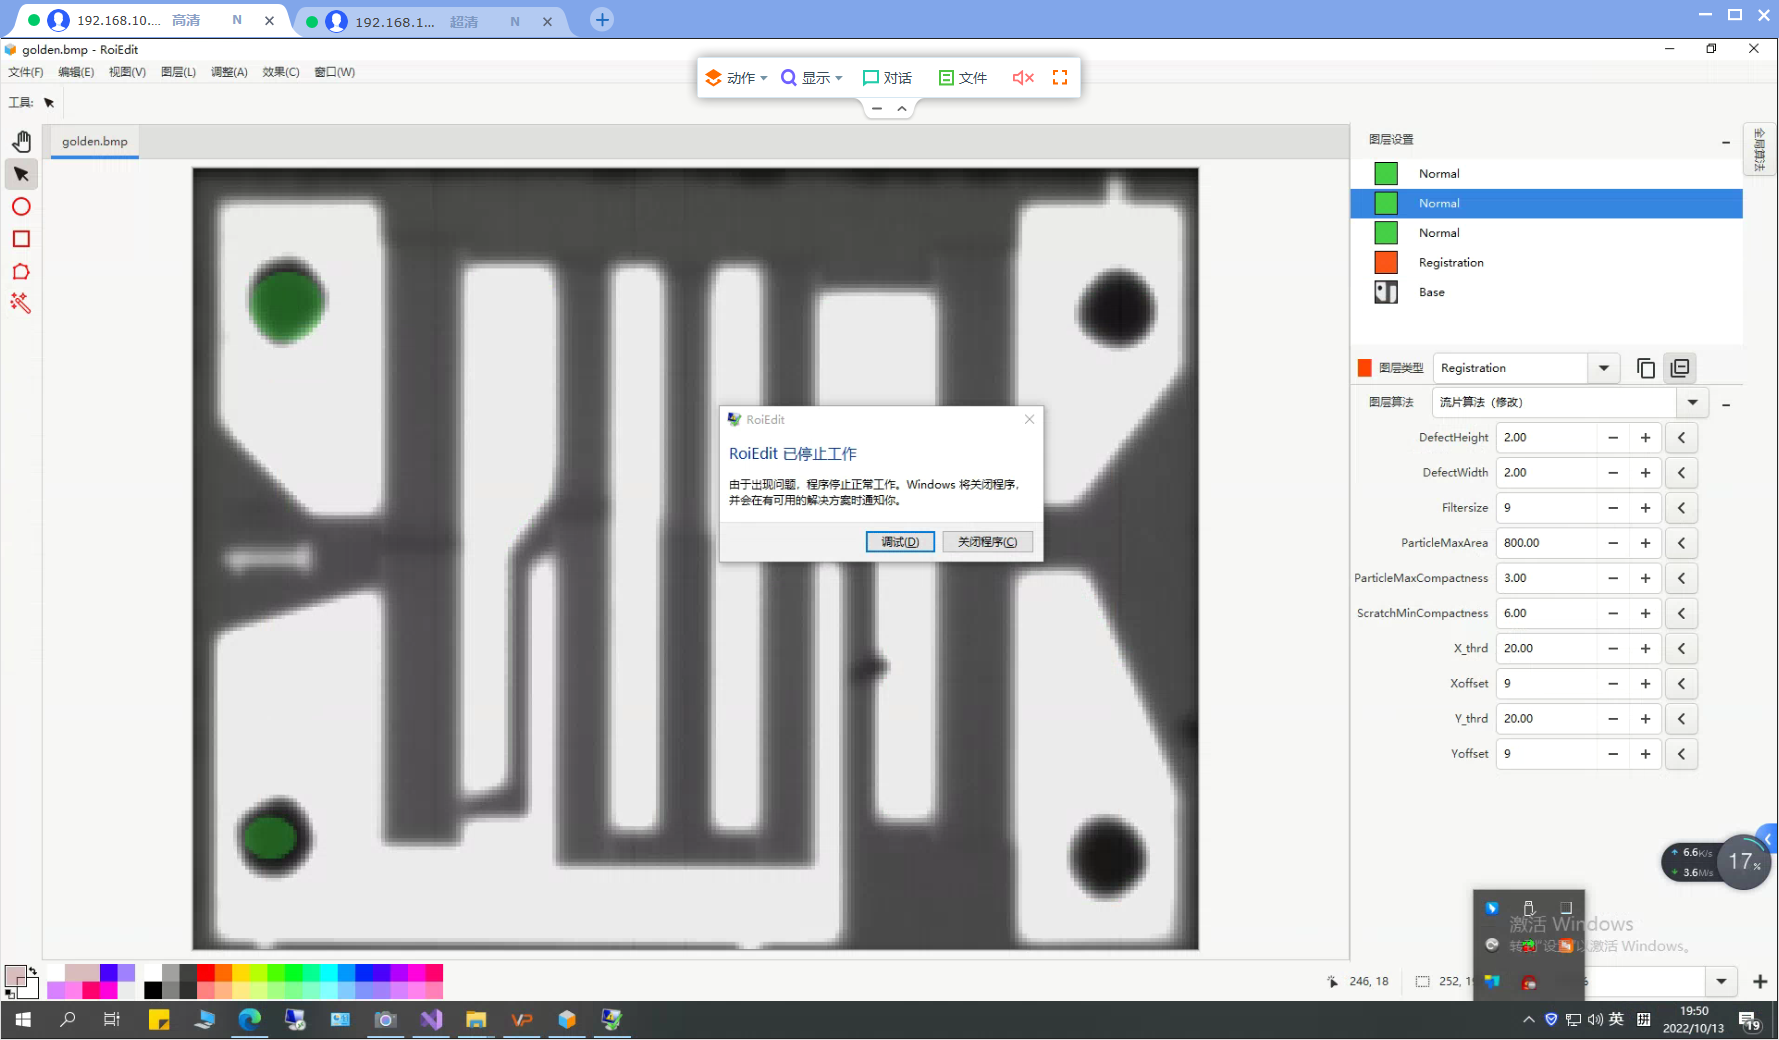Open the yellow sticky notes taskbar icon

[x=159, y=1020]
